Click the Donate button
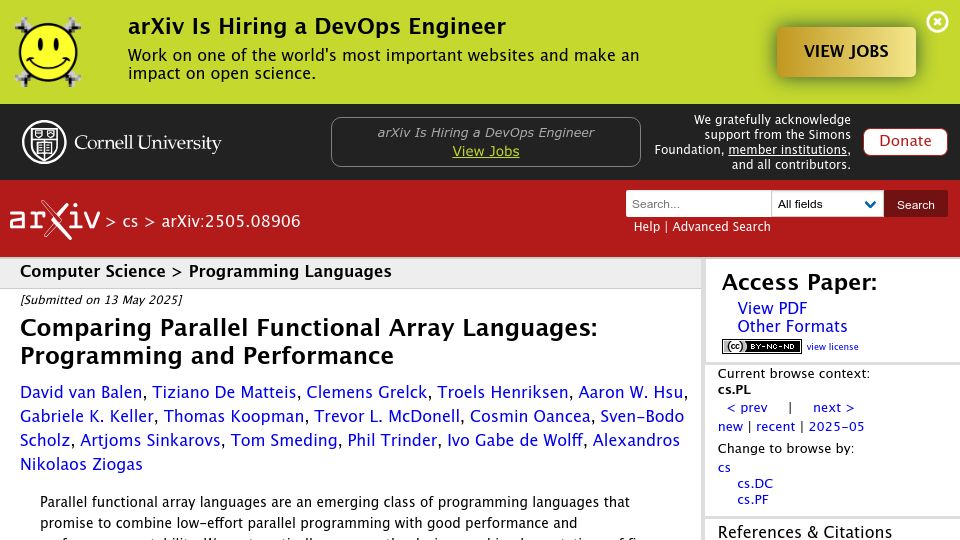Viewport: 960px width, 540px height. 905,141
